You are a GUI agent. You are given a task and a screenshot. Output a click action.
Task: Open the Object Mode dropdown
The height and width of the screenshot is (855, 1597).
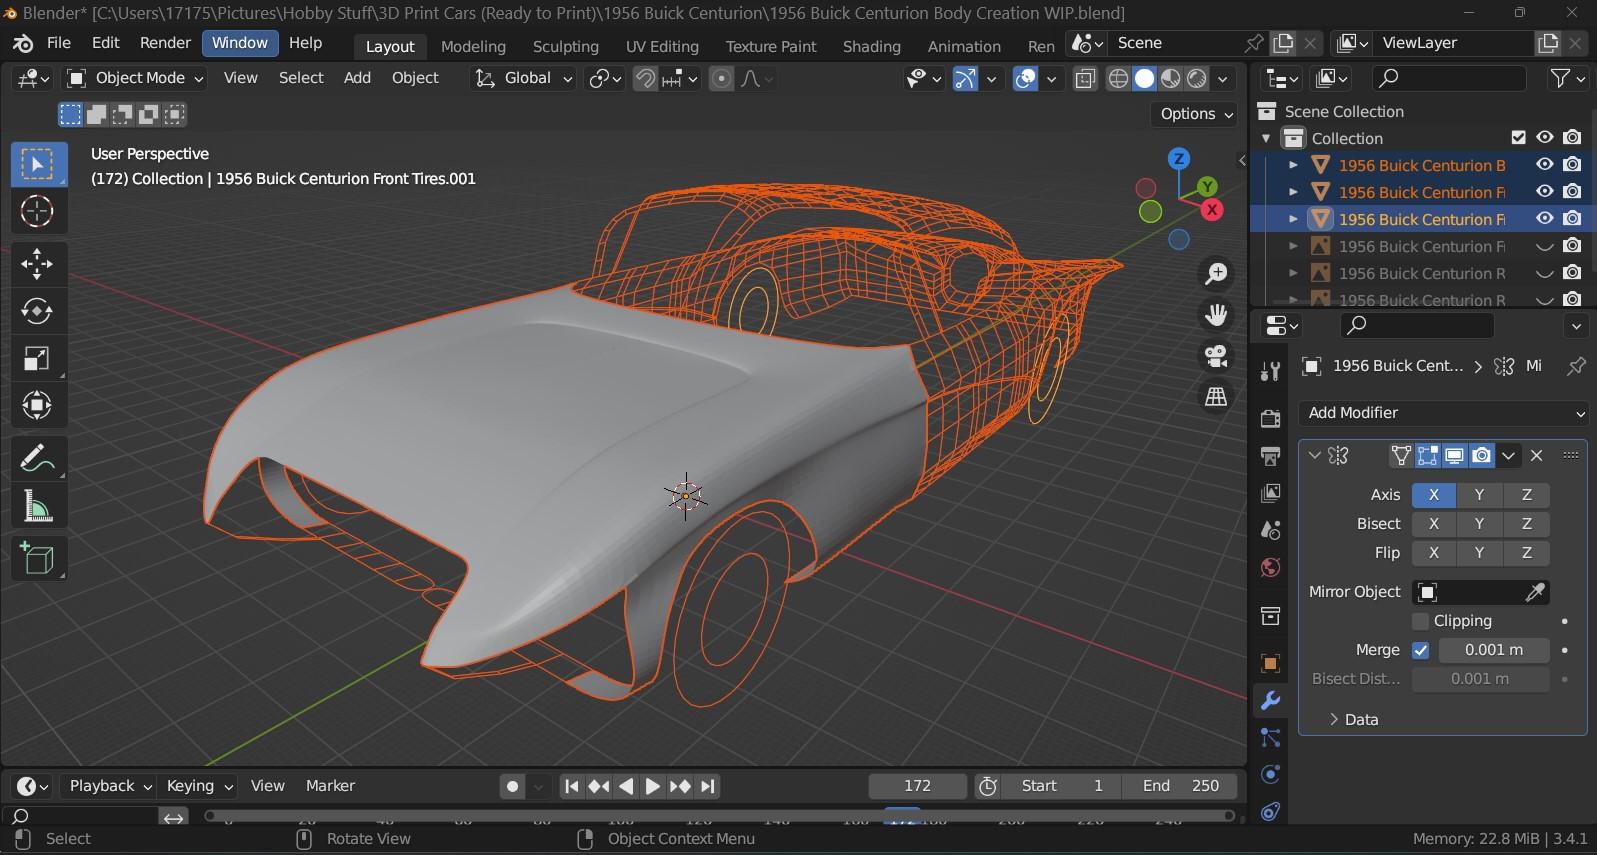coord(135,78)
